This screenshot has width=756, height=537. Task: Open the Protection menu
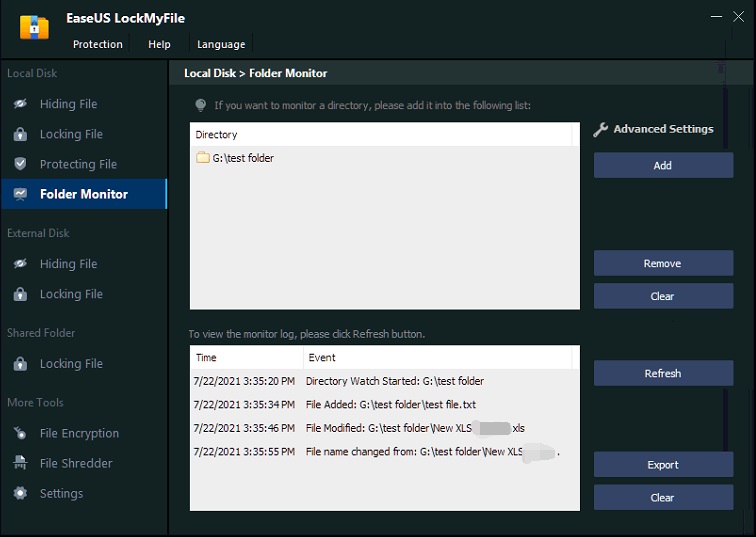click(x=98, y=44)
